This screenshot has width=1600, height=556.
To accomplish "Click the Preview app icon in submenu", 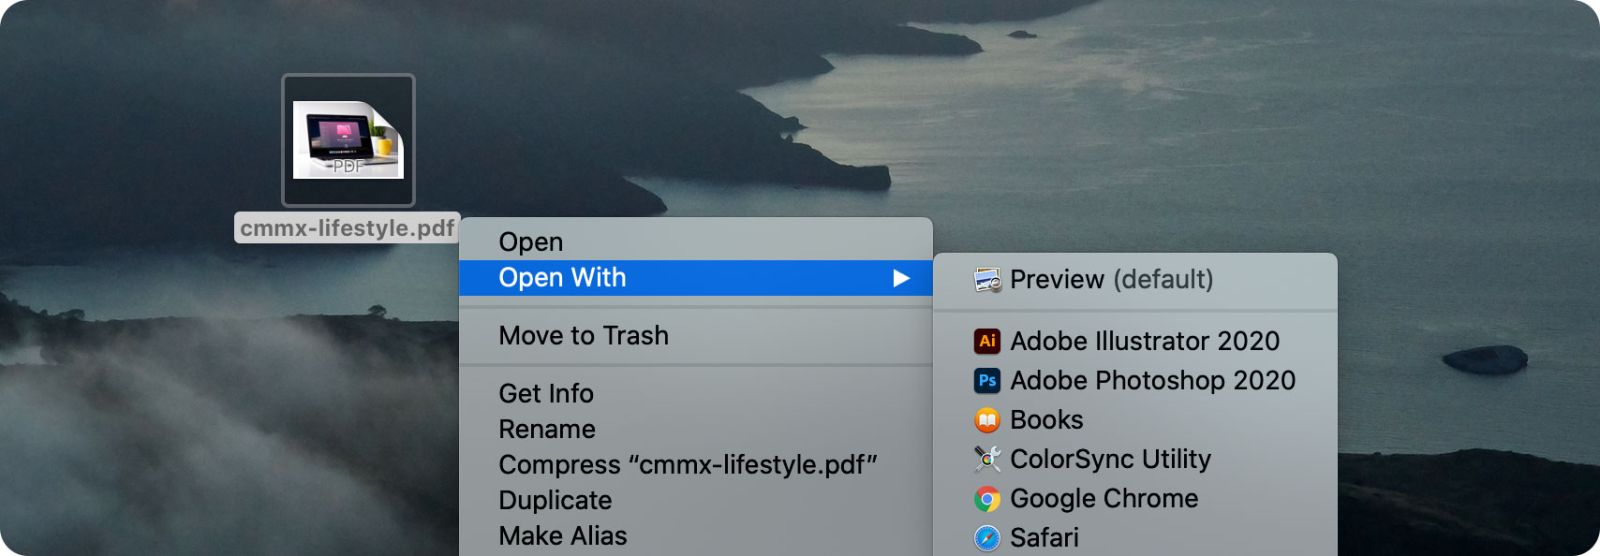I will [x=987, y=280].
